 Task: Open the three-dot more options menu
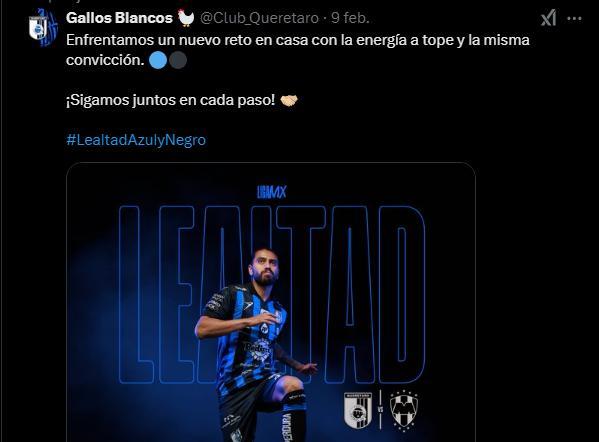click(x=574, y=18)
